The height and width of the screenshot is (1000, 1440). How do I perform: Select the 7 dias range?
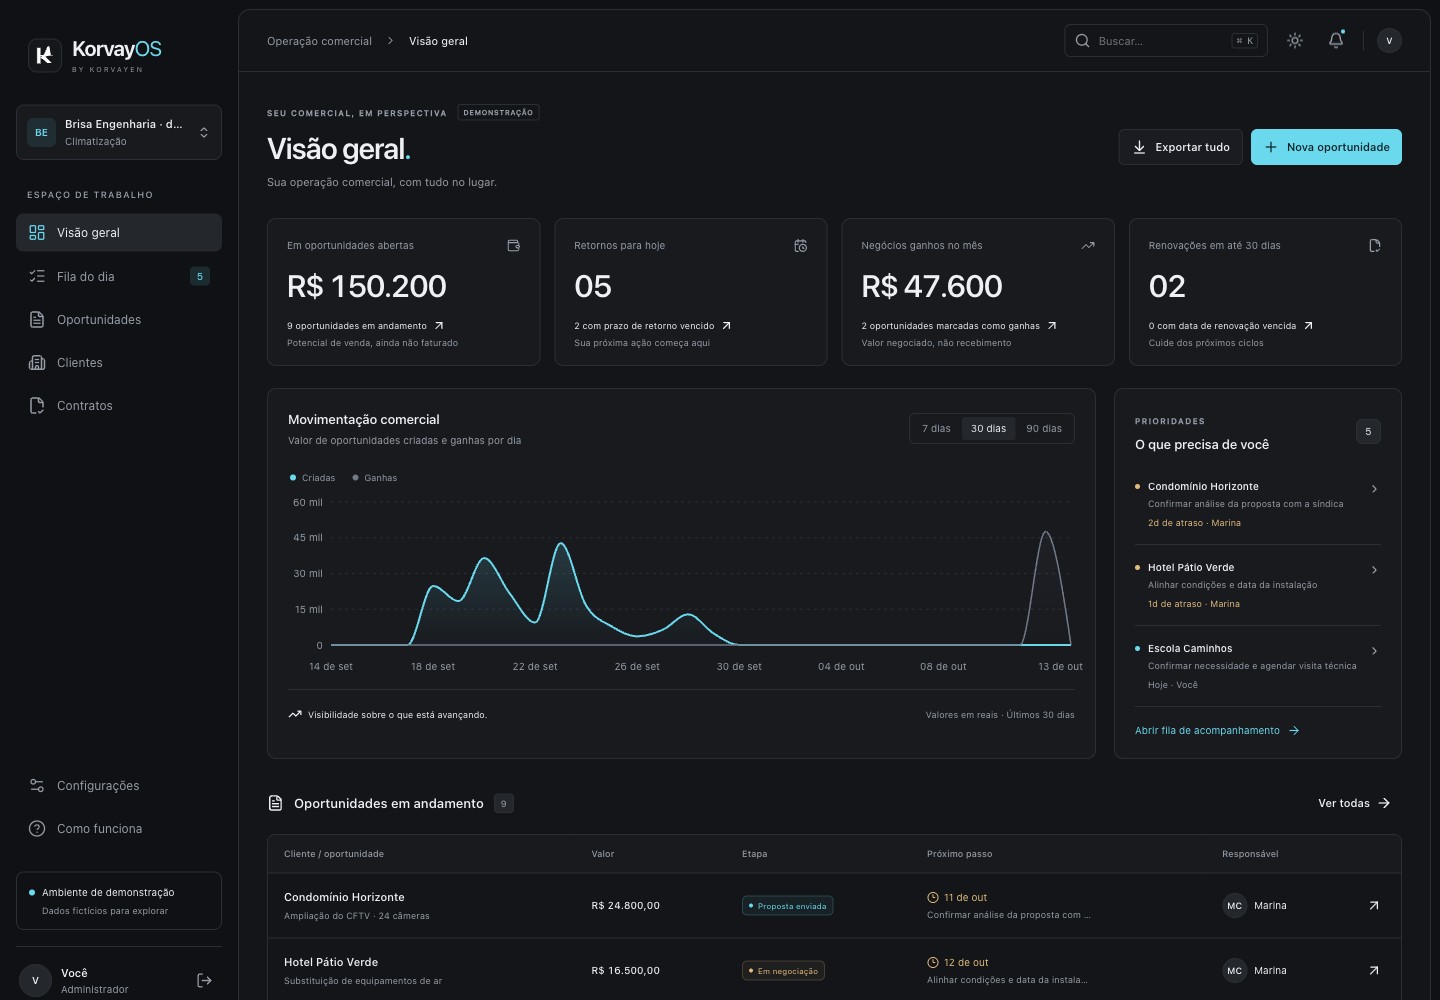(936, 429)
